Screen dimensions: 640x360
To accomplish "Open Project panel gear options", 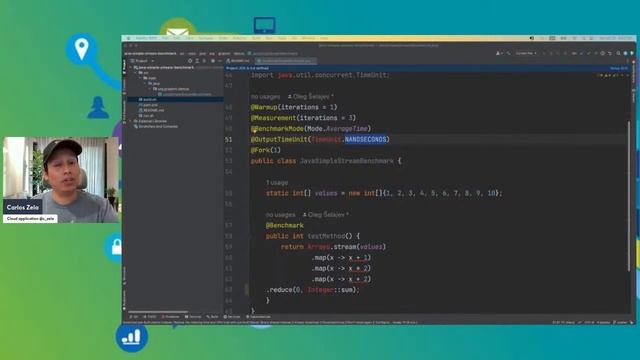I will [x=213, y=61].
